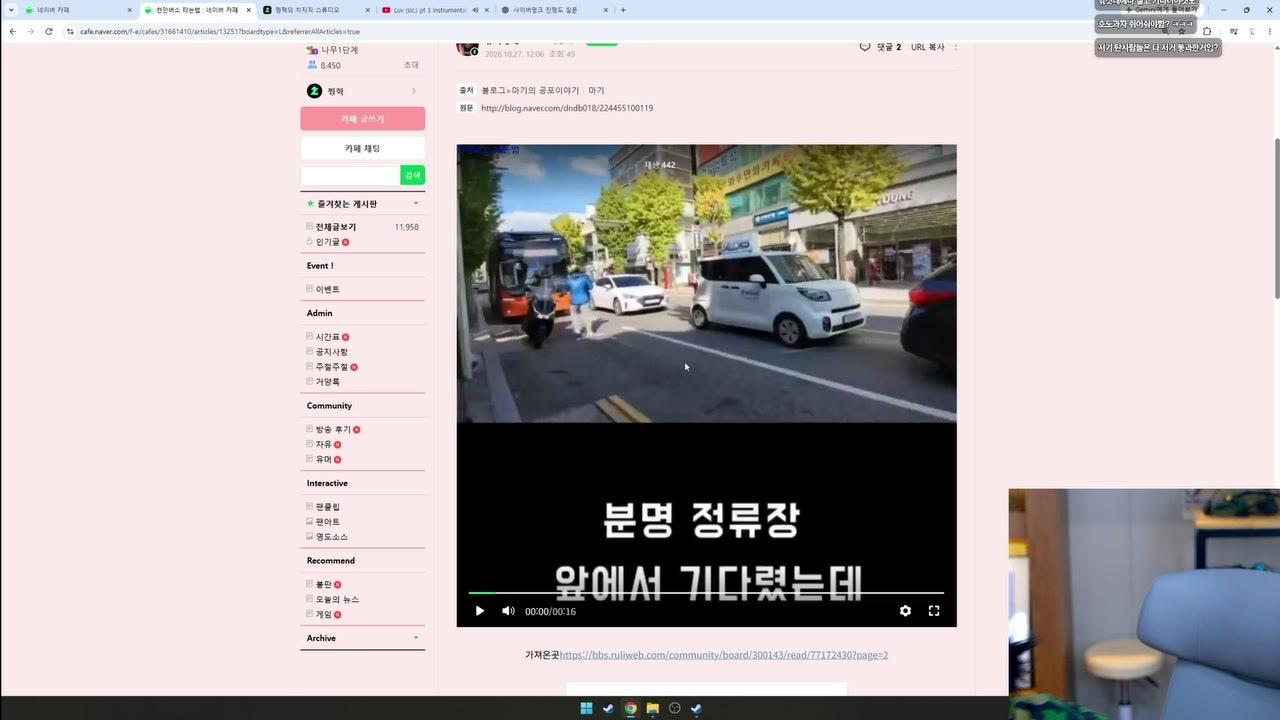This screenshot has height=720, width=1280.
Task: Click the 마기 category label
Action: pyautogui.click(x=596, y=90)
